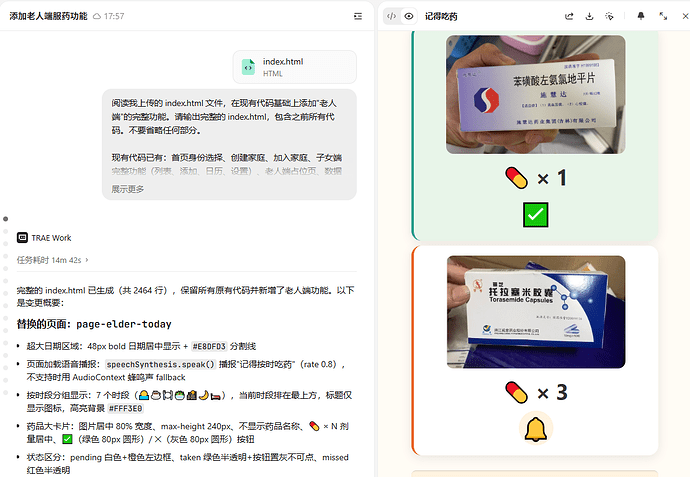Click the green checkmark taken button
This screenshot has width=690, height=477.
tap(536, 215)
